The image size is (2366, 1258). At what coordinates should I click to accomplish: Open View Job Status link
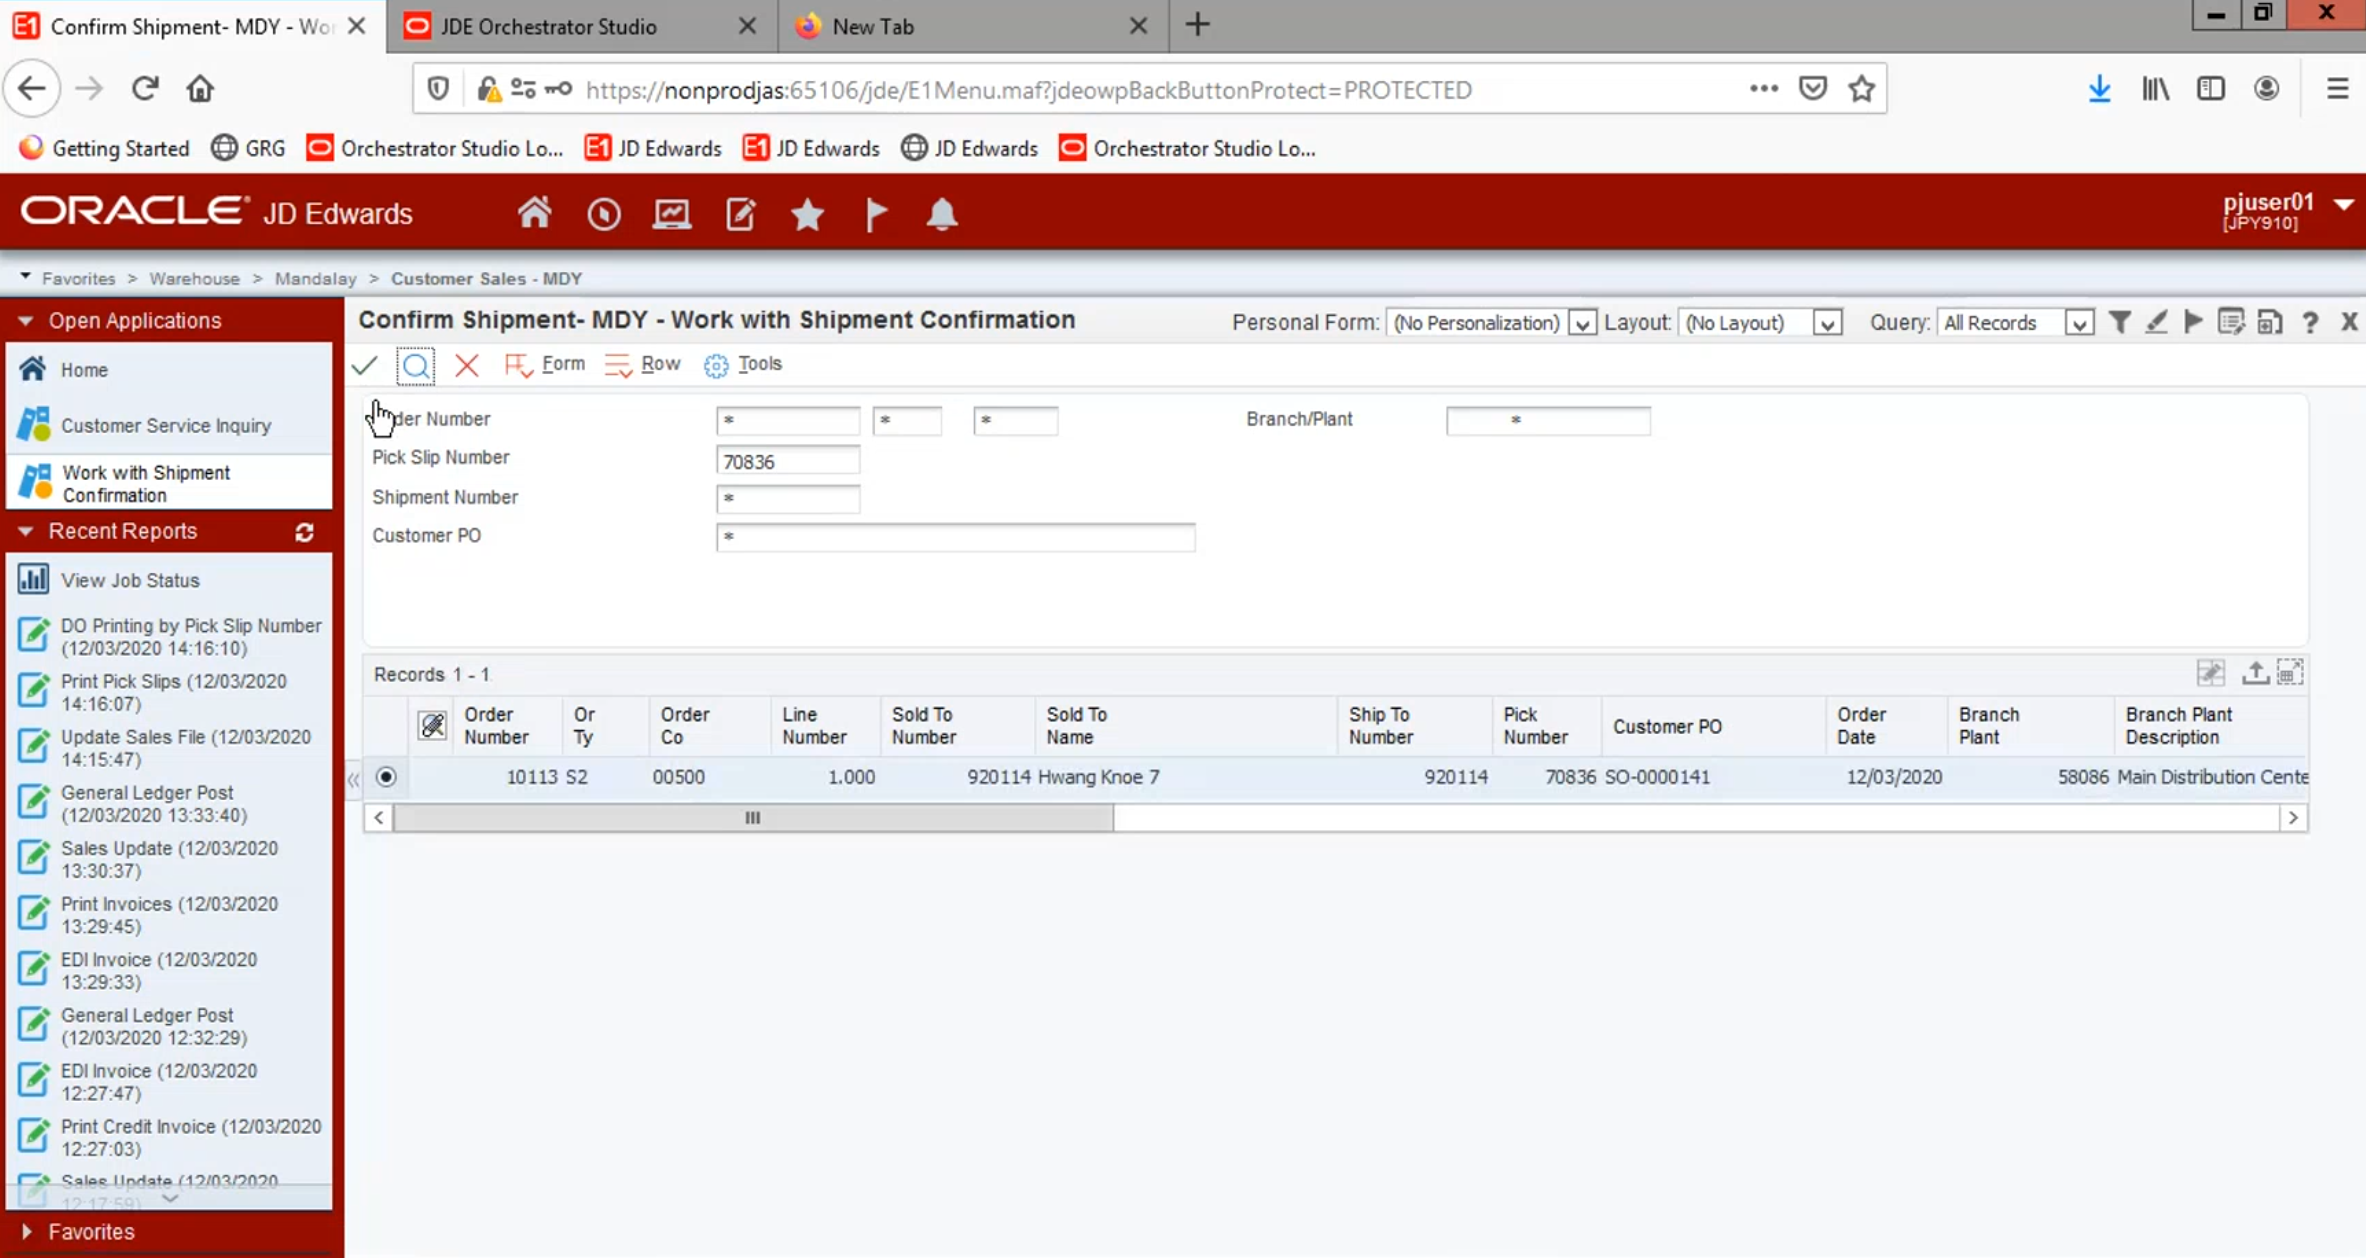coord(130,580)
